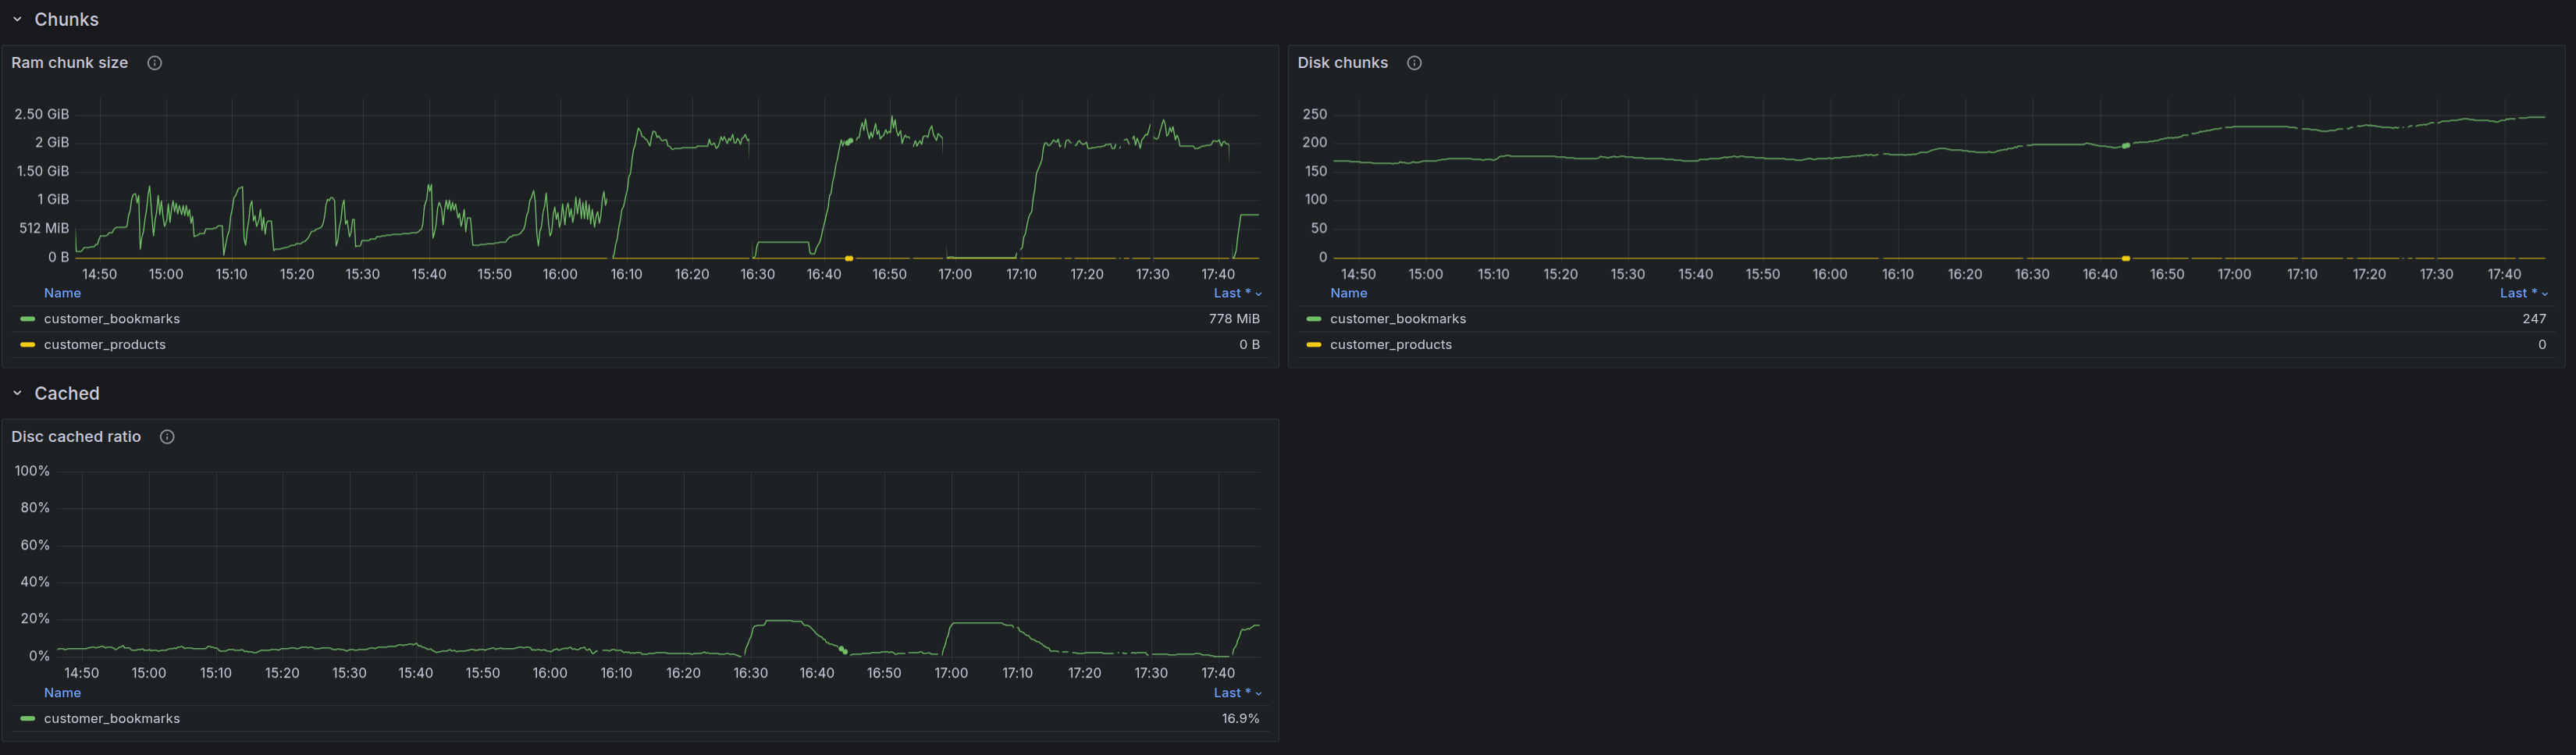Click the Name header in Disc cached ratio legend
Image resolution: width=2576 pixels, height=755 pixels.
click(62, 693)
